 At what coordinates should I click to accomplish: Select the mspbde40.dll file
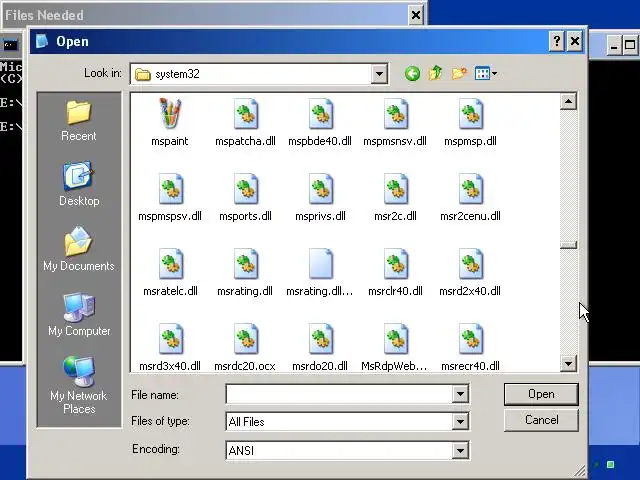[320, 121]
